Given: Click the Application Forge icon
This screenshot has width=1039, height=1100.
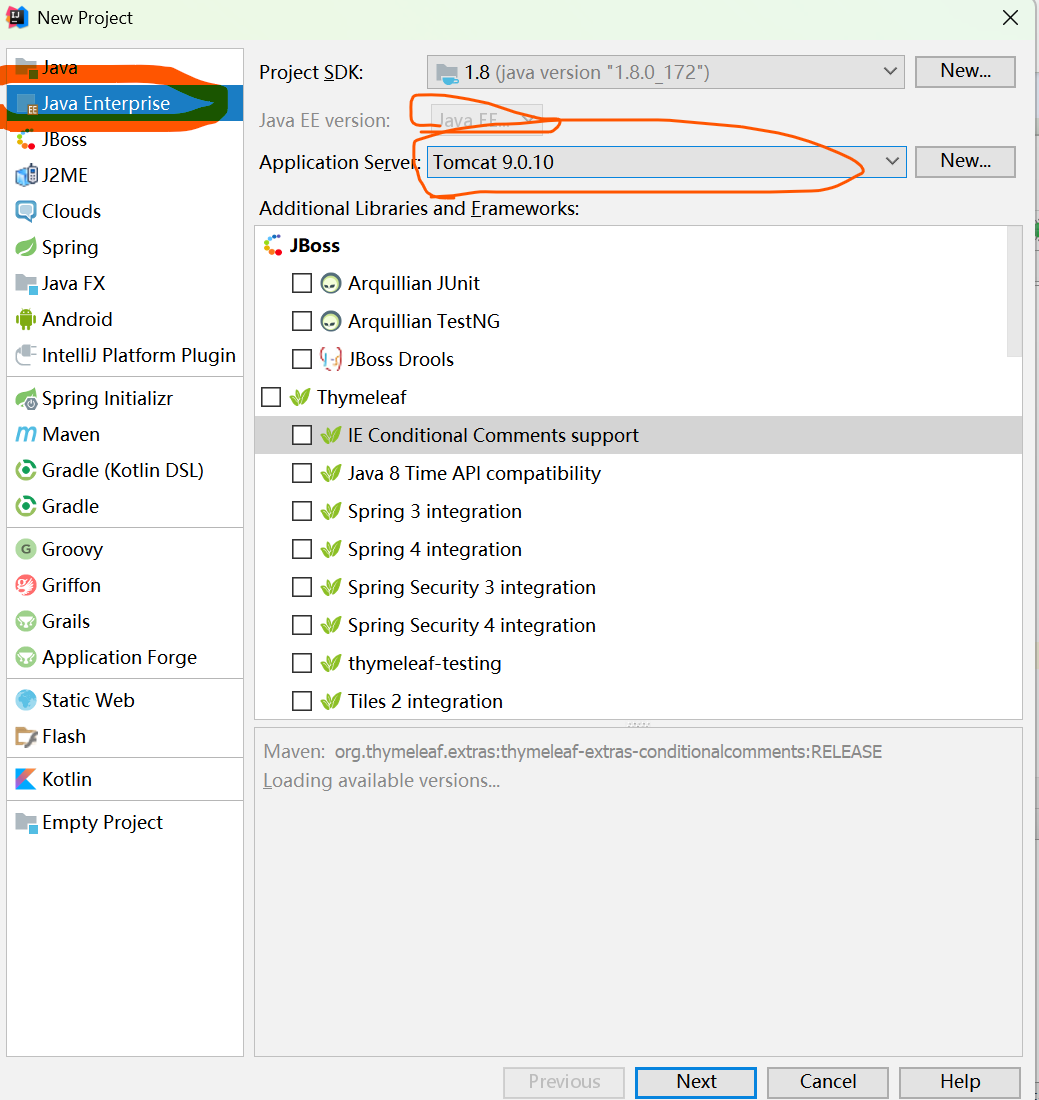Looking at the screenshot, I should coord(26,657).
